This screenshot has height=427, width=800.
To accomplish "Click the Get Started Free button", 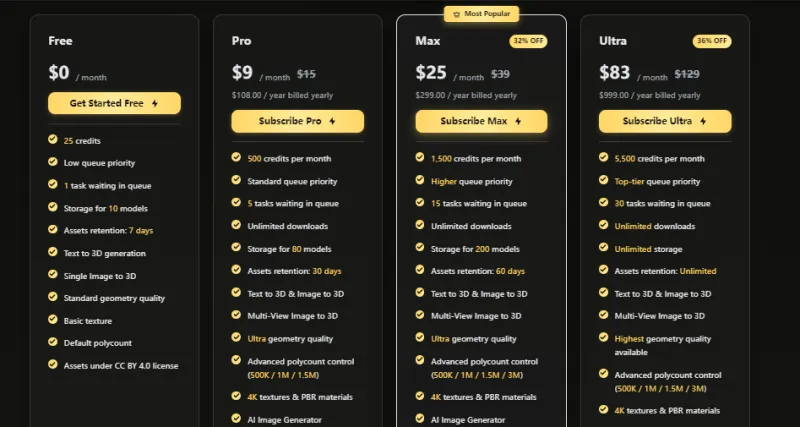I will [114, 103].
